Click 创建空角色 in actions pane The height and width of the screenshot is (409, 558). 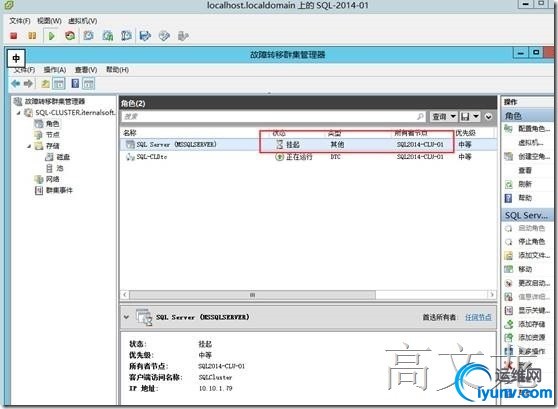coord(533,157)
